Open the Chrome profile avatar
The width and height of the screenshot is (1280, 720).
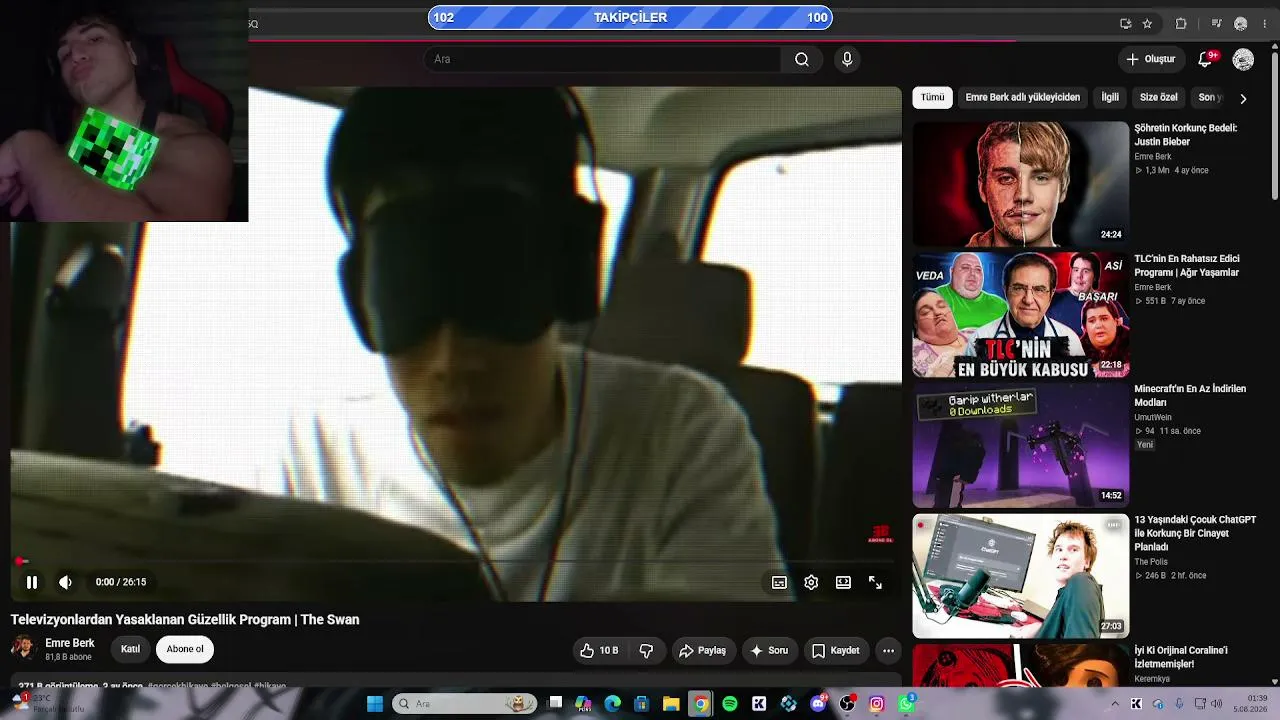[1241, 24]
